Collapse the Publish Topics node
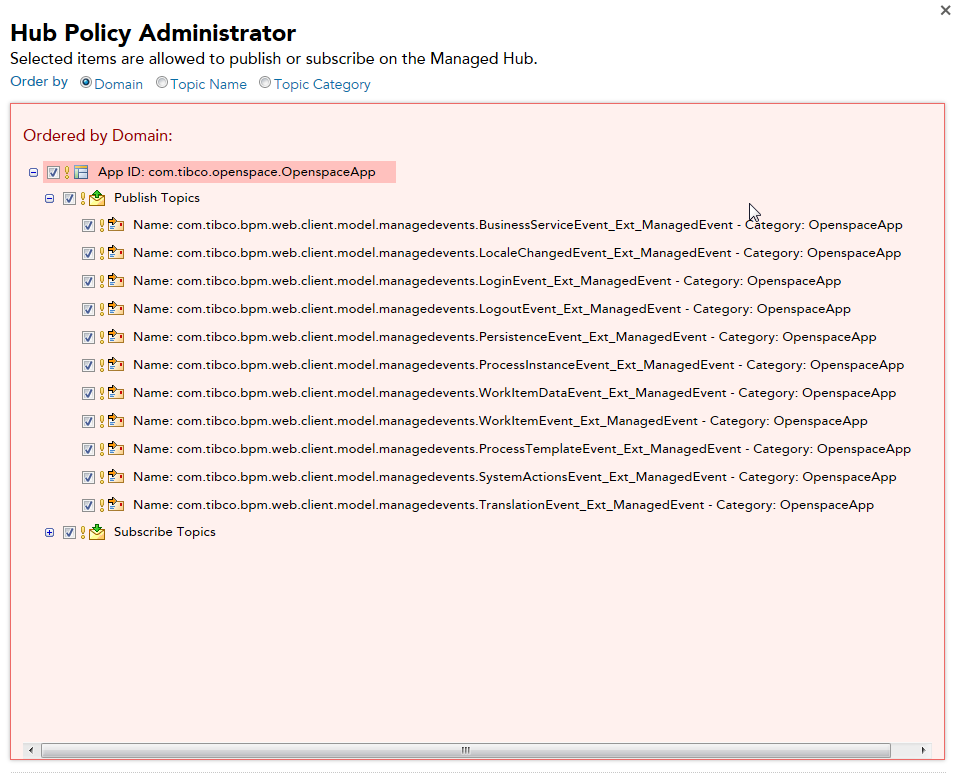Screen dimensions: 957x782 tap(49, 198)
